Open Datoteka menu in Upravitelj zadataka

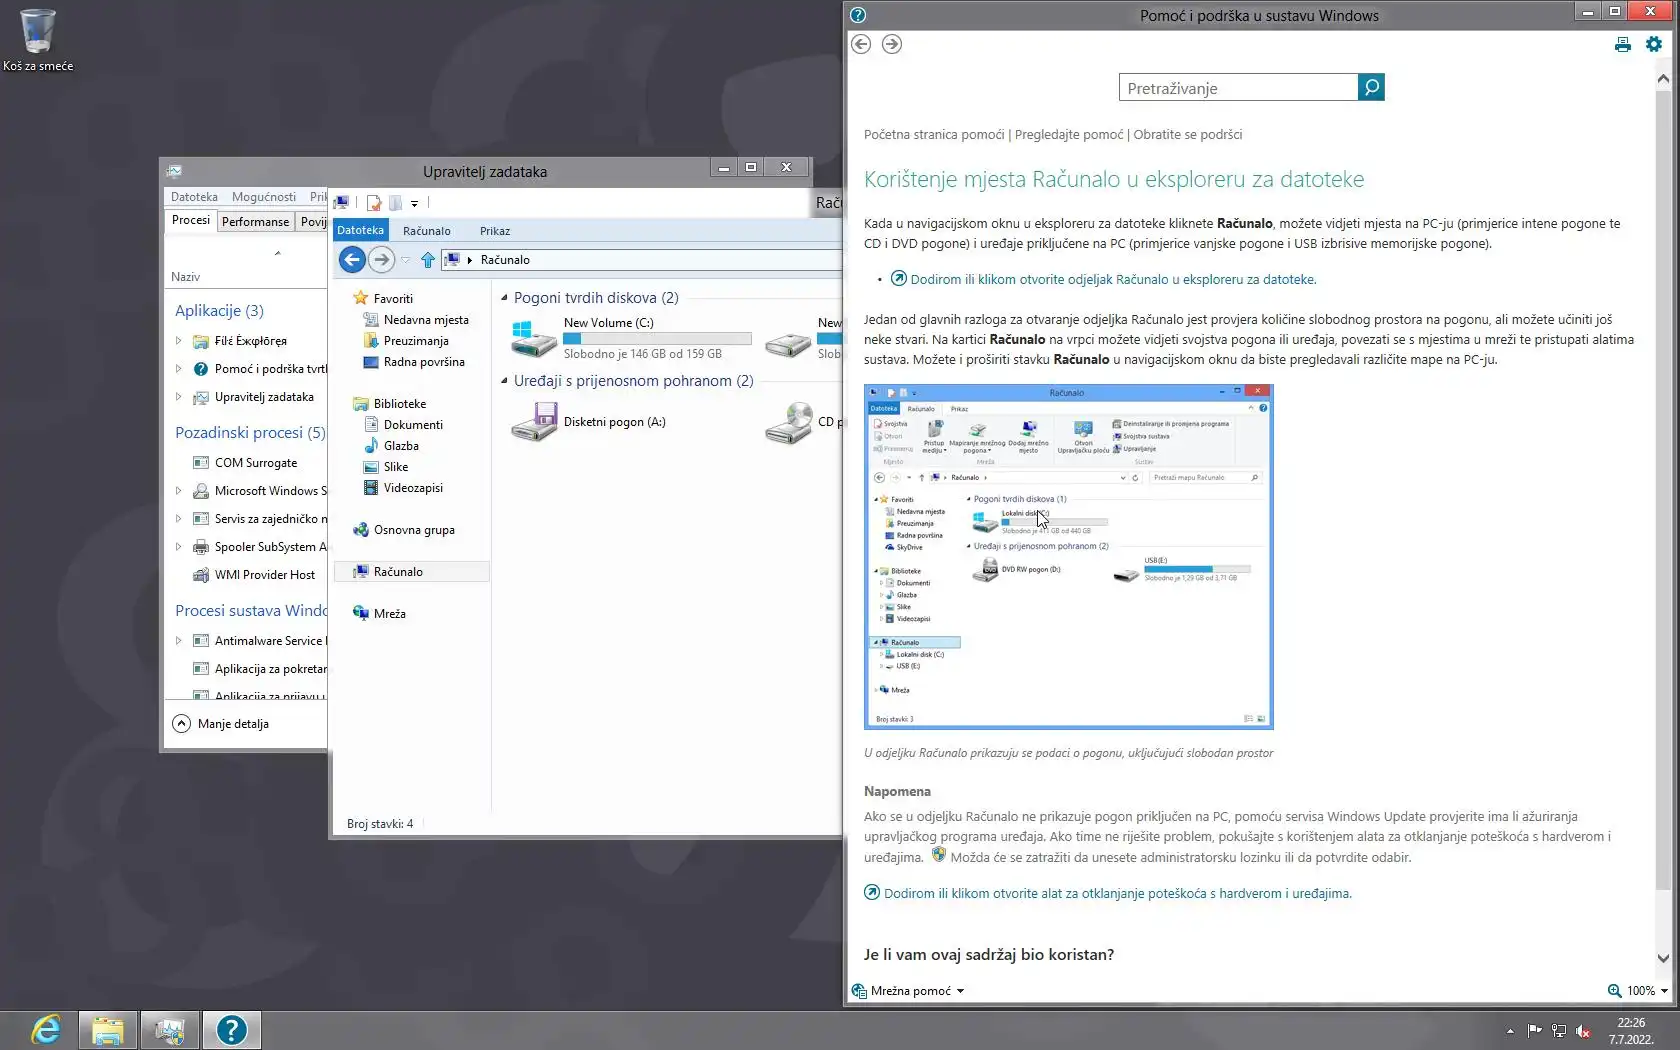click(194, 197)
